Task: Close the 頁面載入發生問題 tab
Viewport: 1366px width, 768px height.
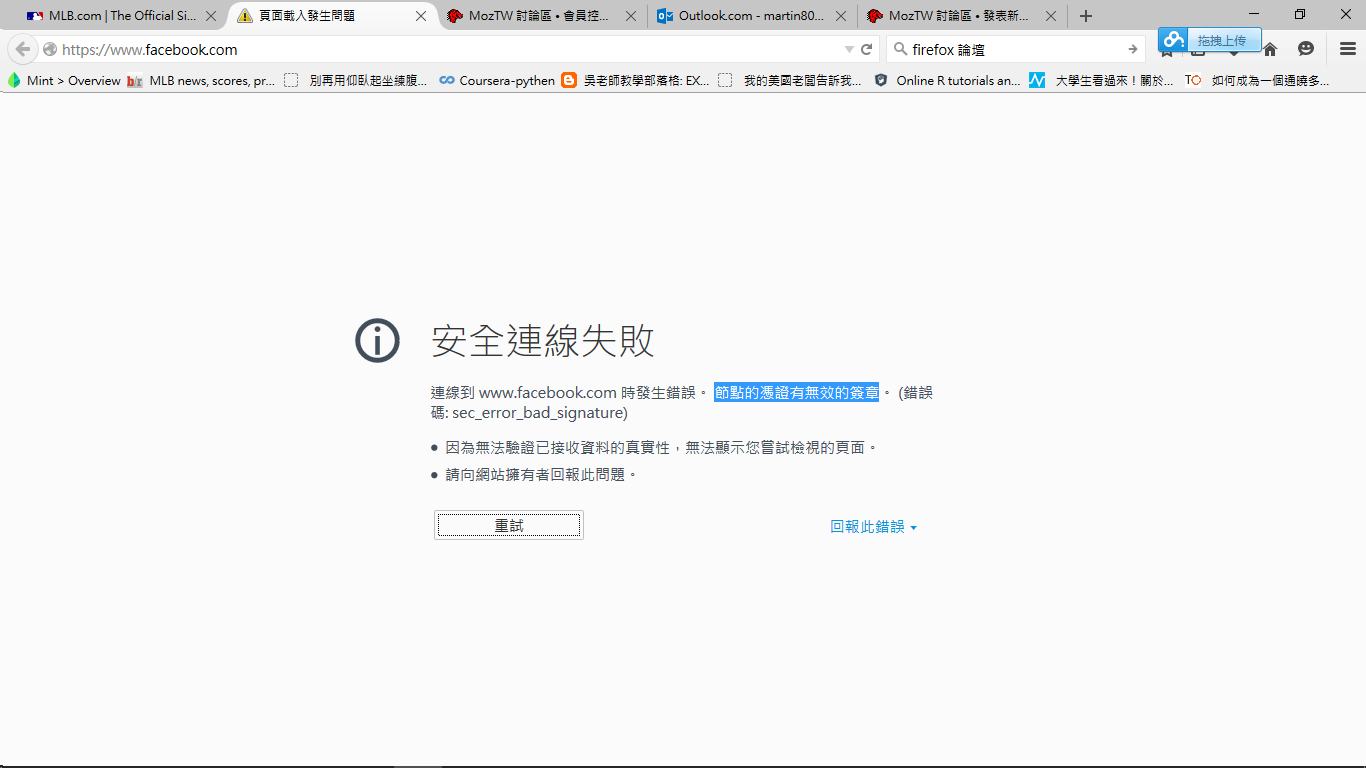Action: (x=421, y=16)
